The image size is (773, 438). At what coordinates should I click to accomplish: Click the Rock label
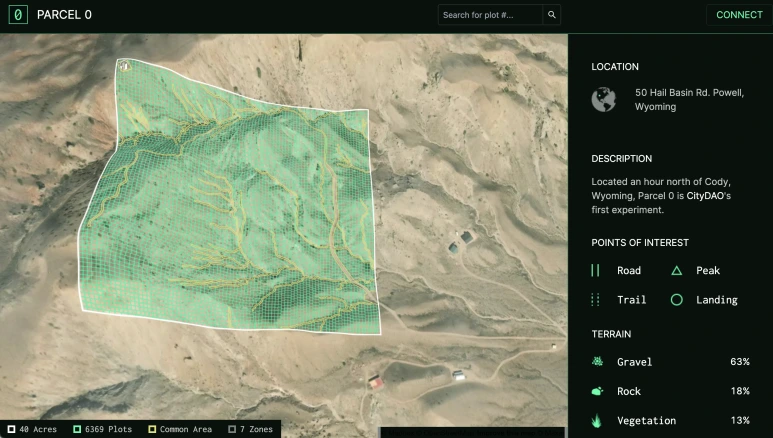[629, 391]
